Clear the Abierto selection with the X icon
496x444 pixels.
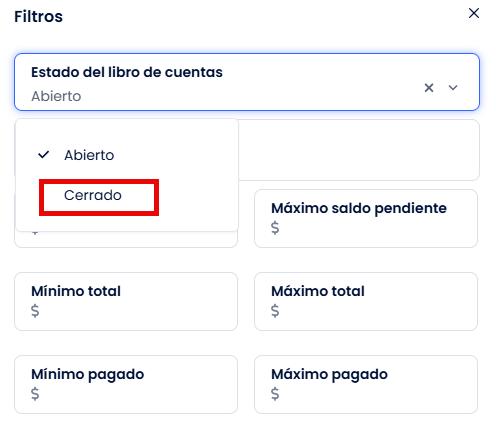coord(429,88)
